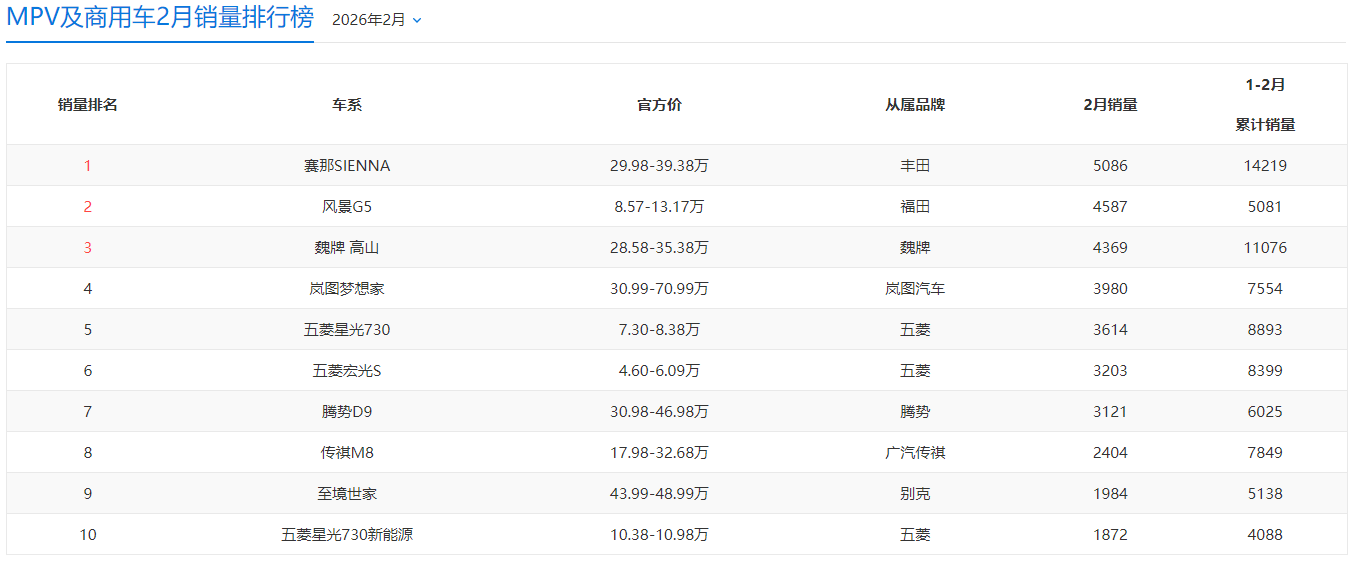This screenshot has height=561, width=1355.
Task: Click the MPV及商用车2月销量排行榜 heading tab
Action: (x=160, y=19)
